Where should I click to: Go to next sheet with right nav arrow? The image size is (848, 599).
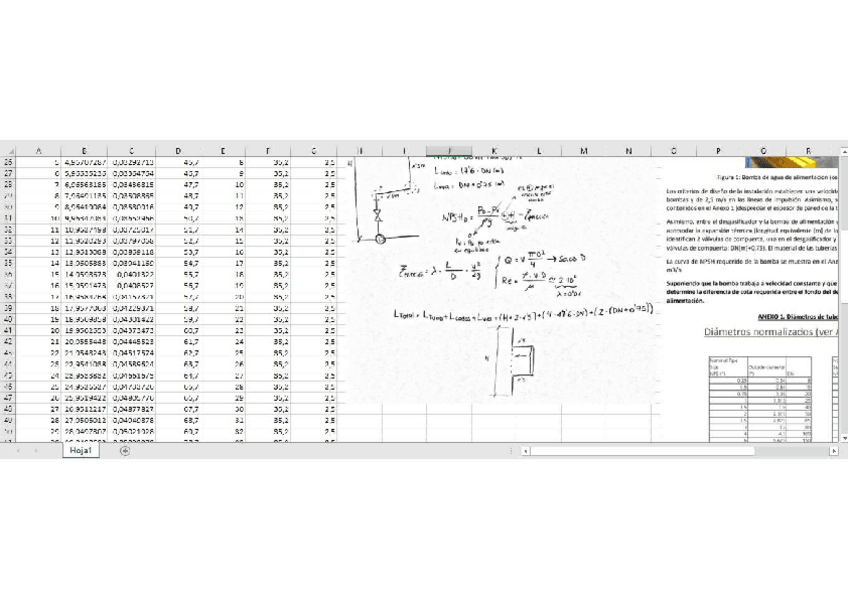pos(36,451)
